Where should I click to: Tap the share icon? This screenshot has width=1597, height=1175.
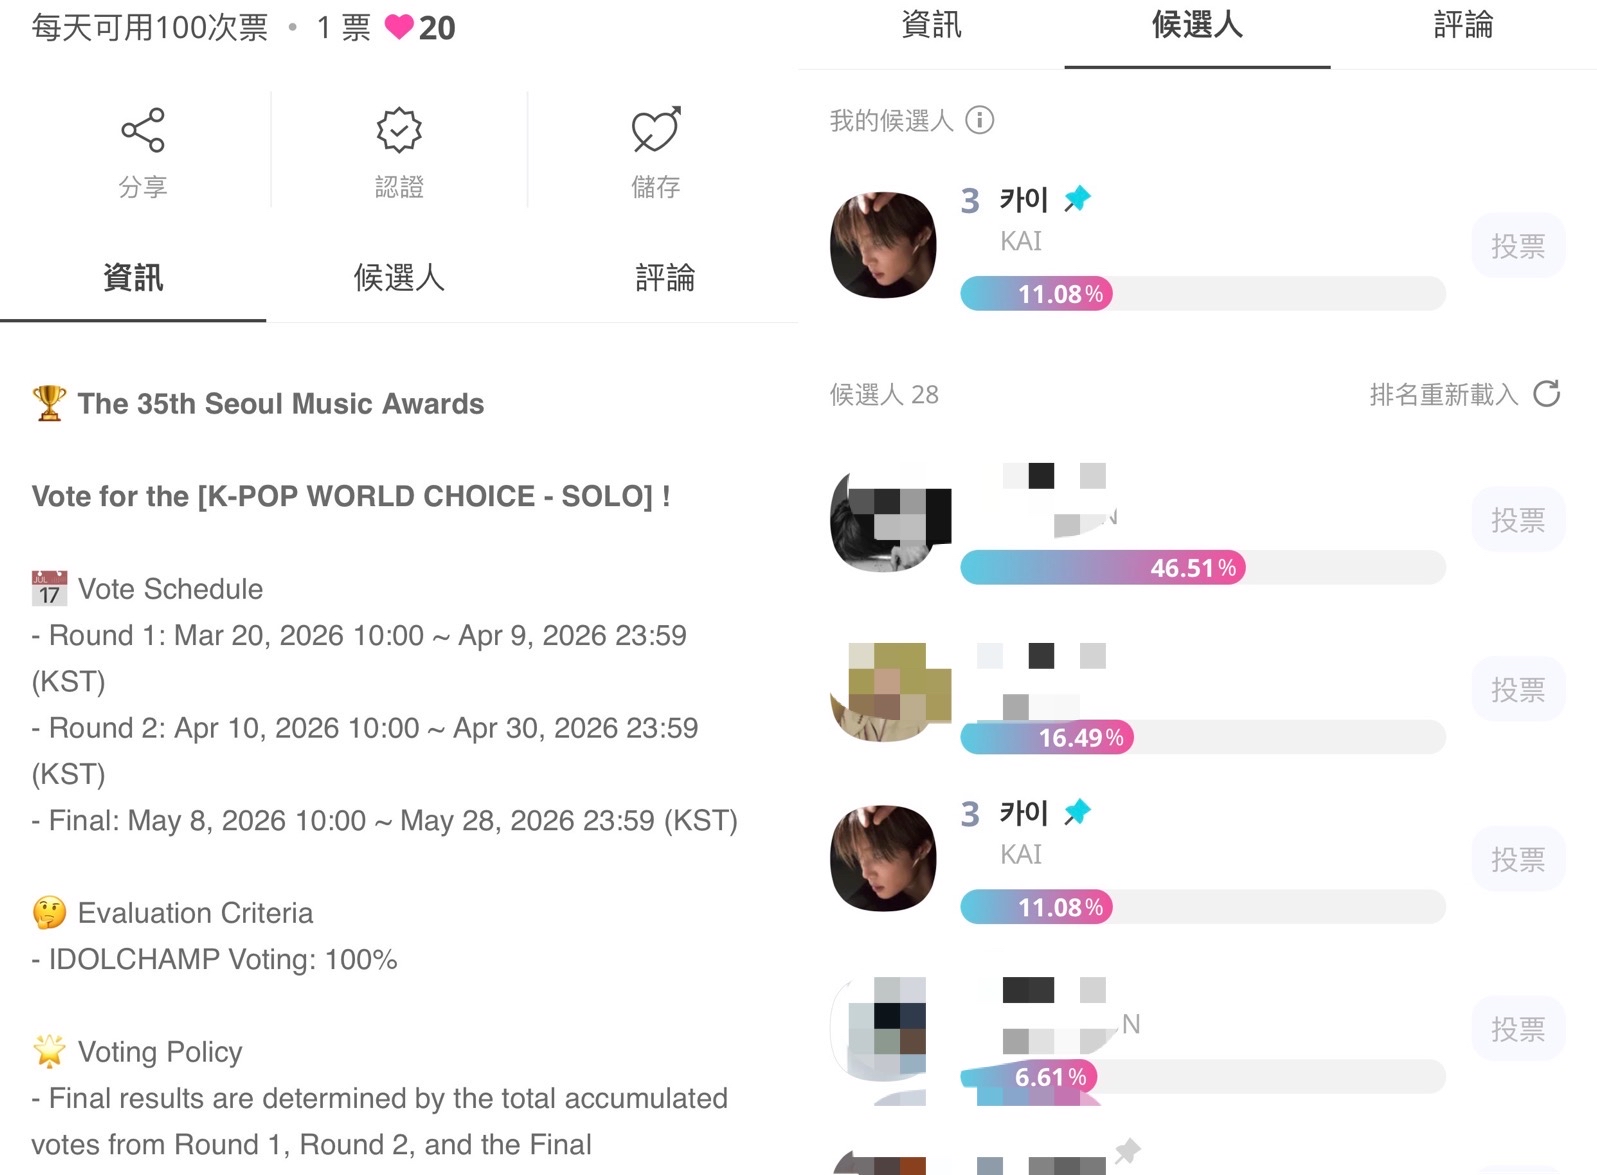coord(143,130)
